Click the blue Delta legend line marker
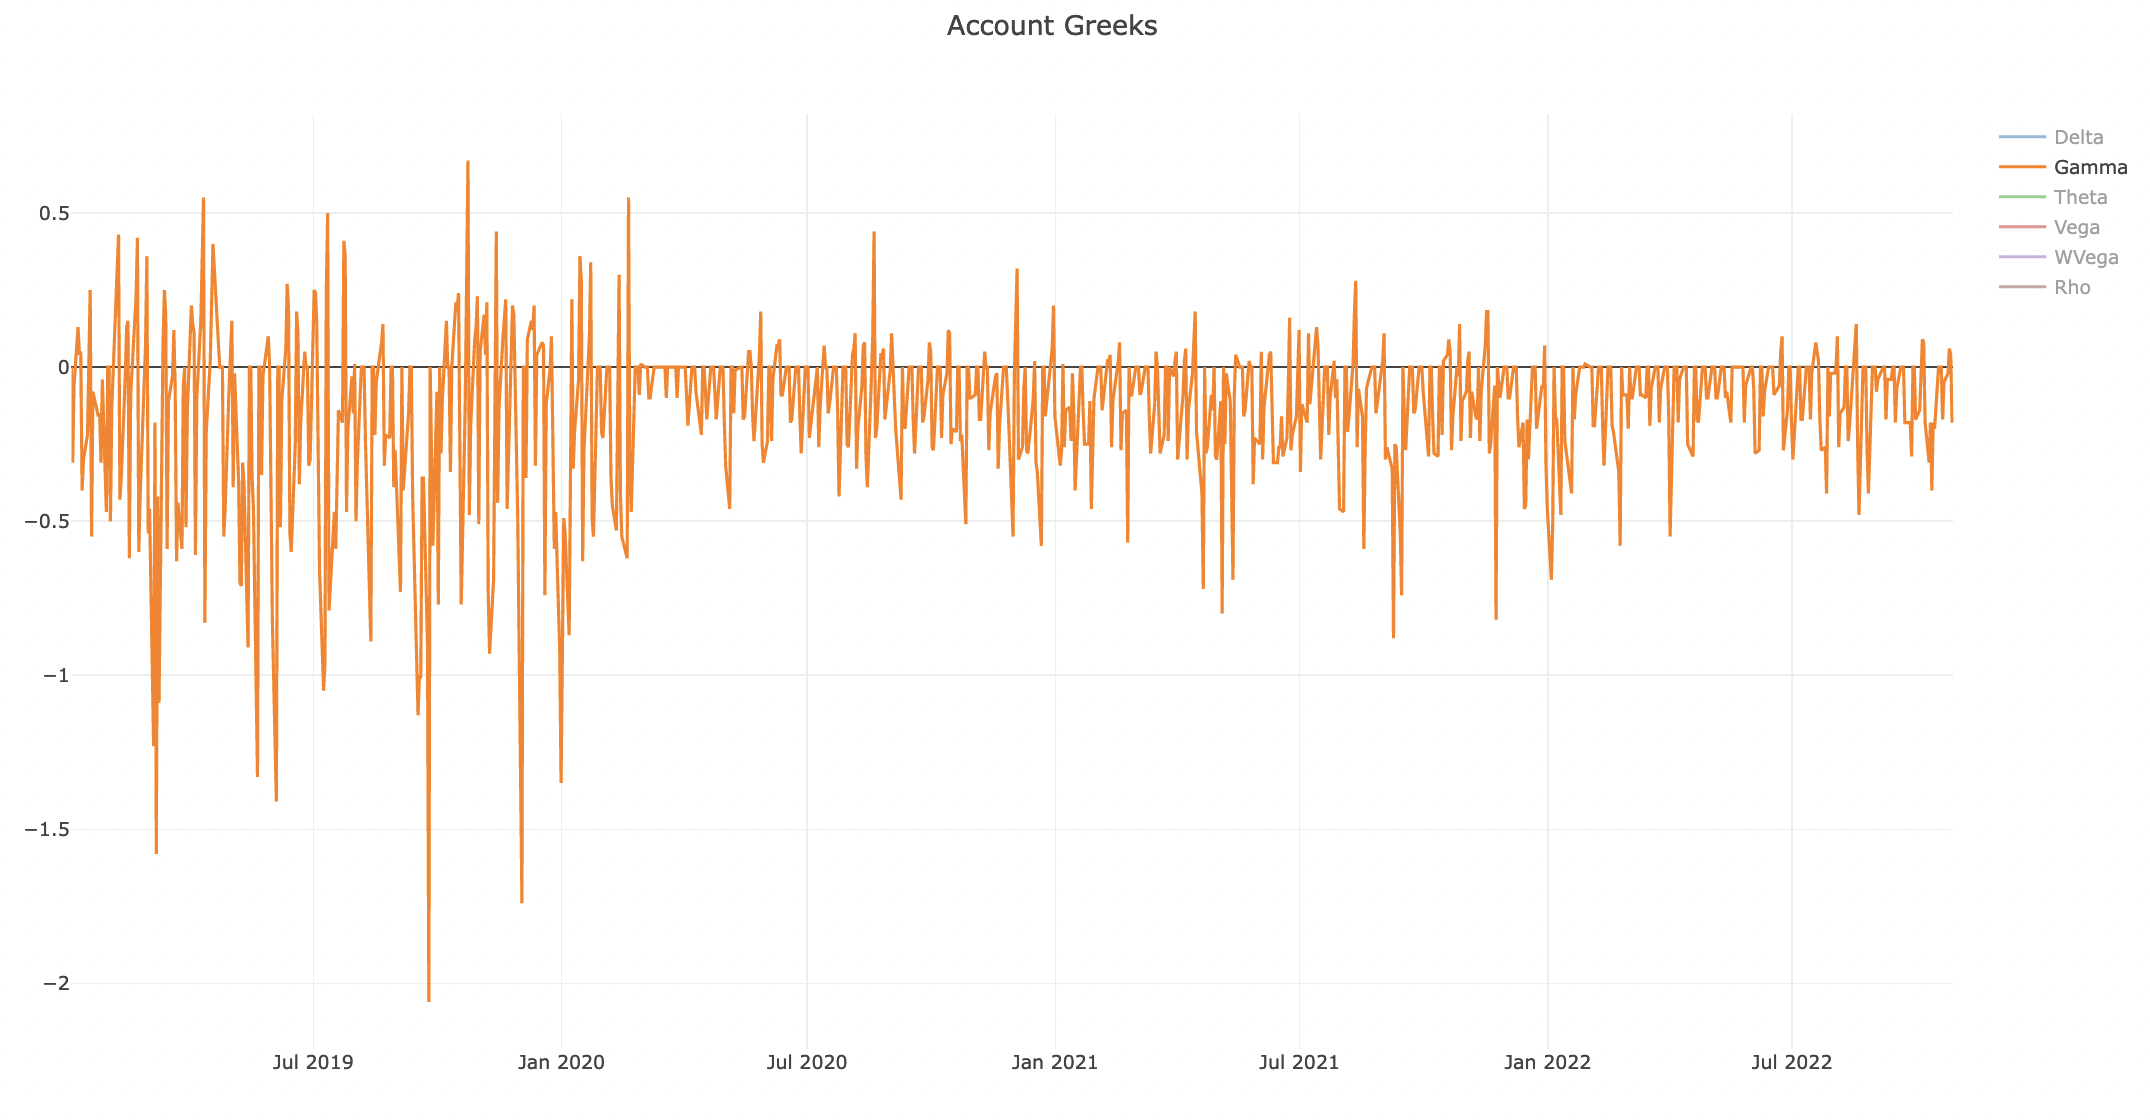The width and height of the screenshot is (2150, 1120). tap(2022, 137)
